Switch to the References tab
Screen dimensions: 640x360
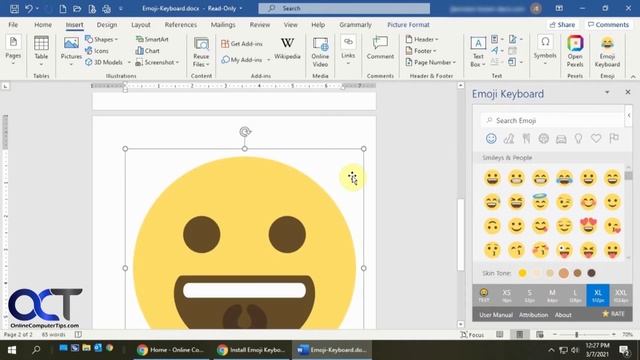[x=180, y=24]
